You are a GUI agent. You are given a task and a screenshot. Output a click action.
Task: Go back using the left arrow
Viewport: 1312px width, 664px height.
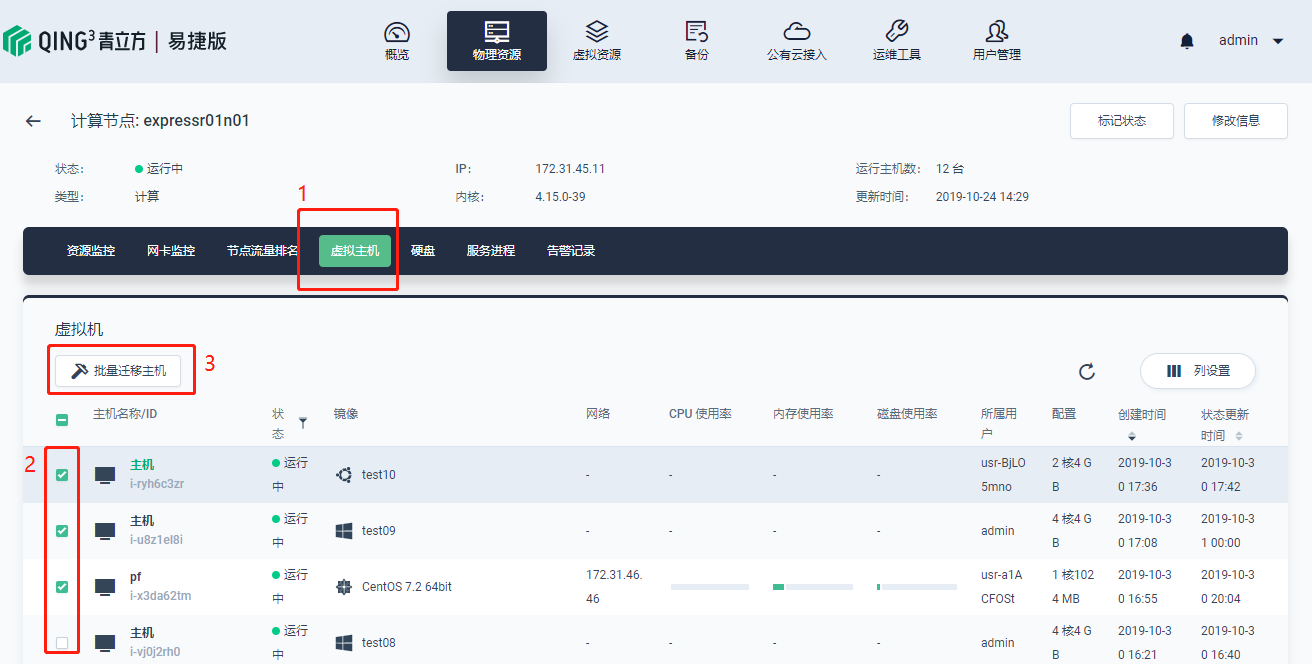tap(34, 121)
